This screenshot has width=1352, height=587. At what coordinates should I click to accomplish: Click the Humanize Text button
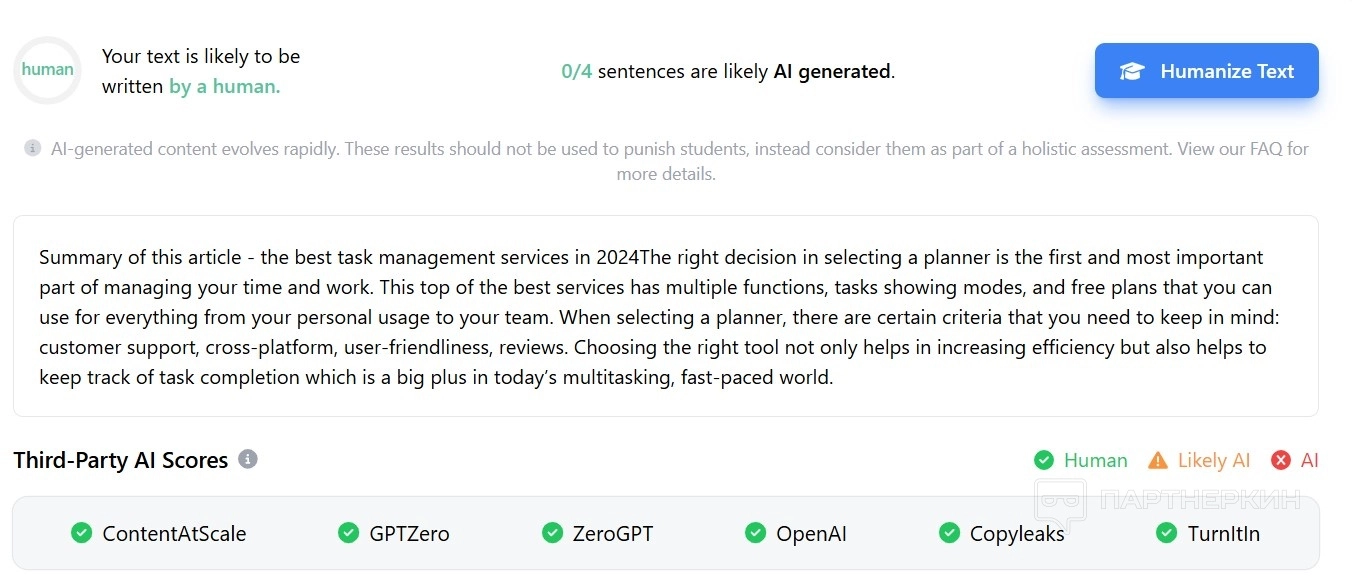pos(1206,71)
